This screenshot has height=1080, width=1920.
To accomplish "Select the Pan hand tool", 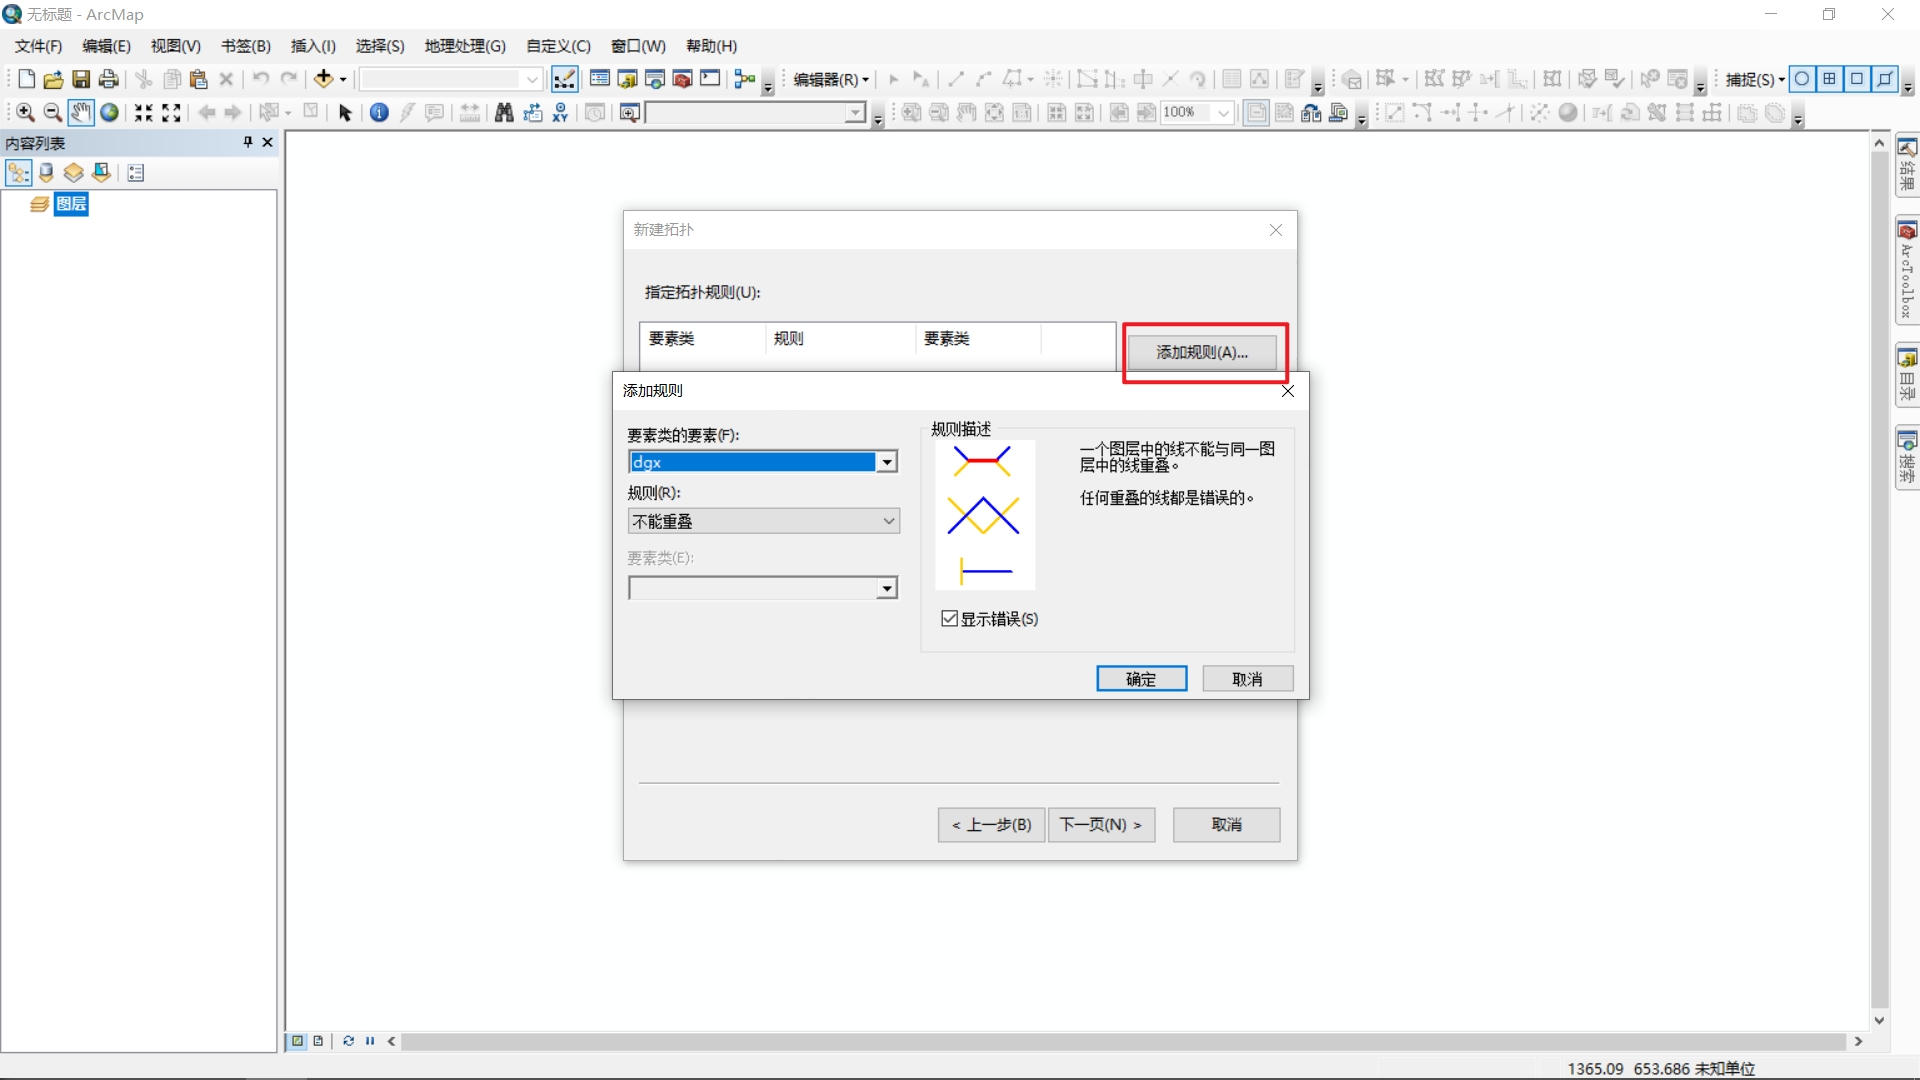I will click(81, 113).
